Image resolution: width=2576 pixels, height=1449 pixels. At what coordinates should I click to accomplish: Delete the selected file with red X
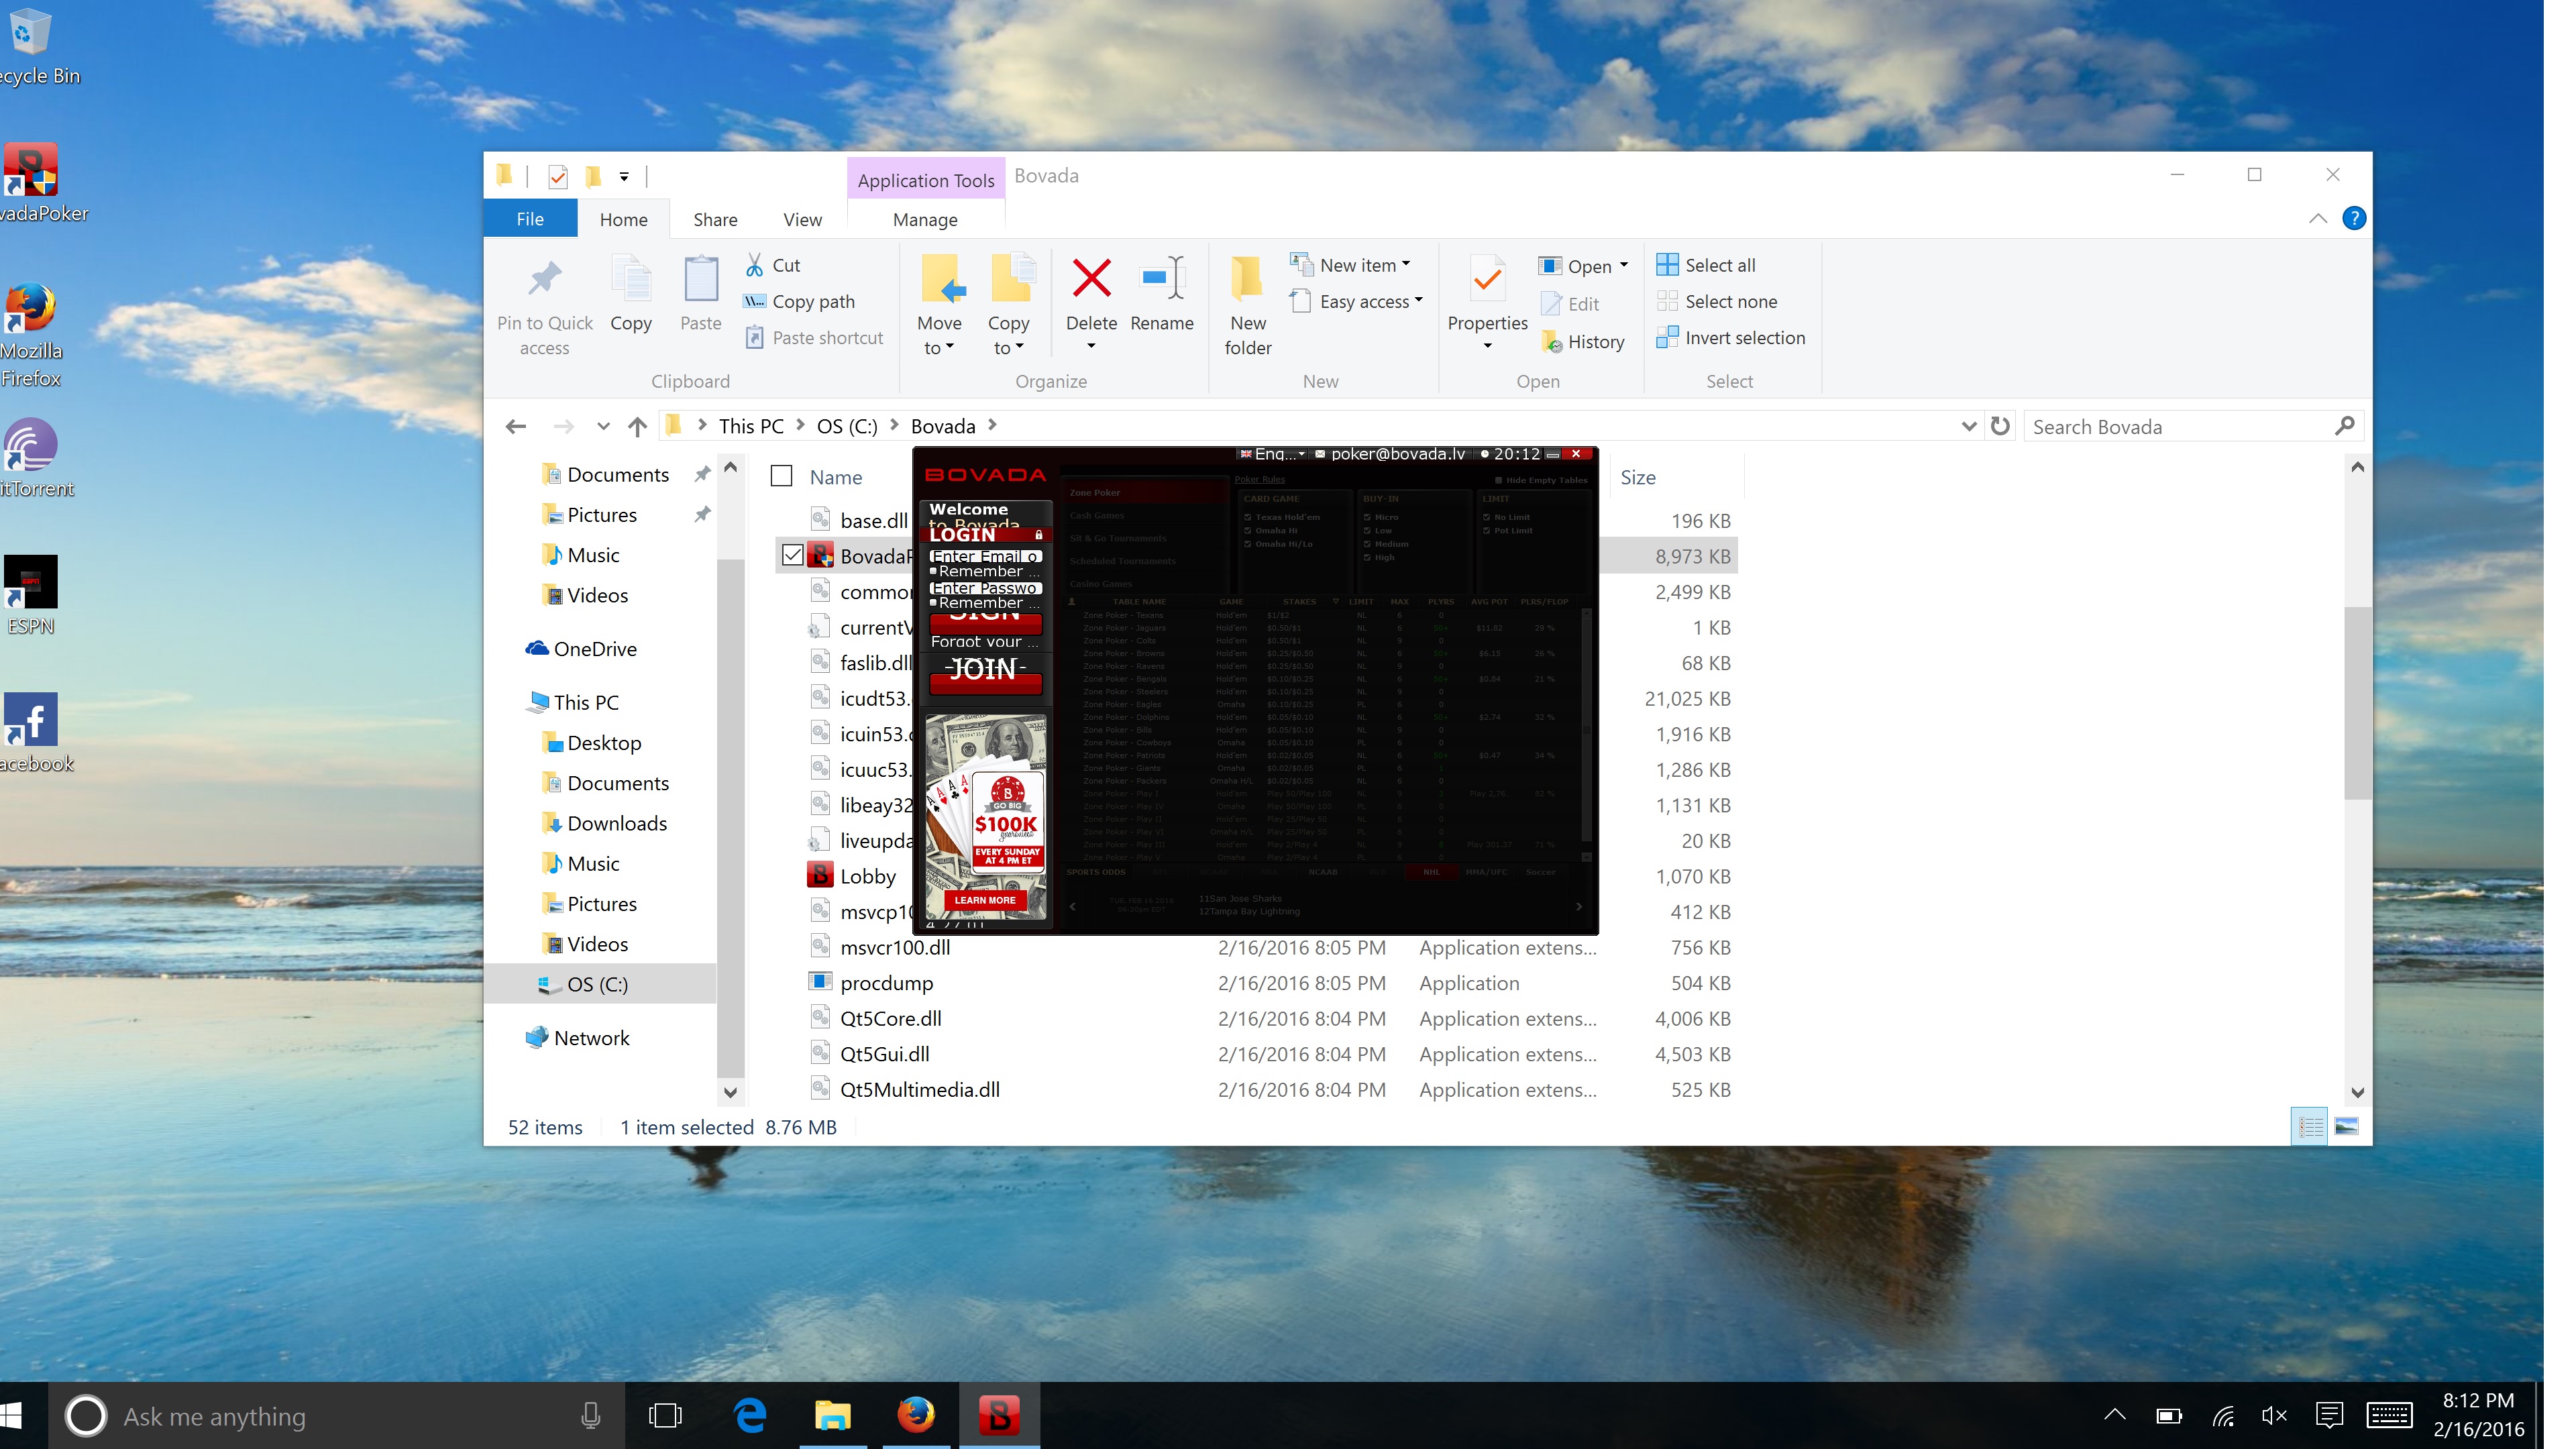[x=1091, y=278]
